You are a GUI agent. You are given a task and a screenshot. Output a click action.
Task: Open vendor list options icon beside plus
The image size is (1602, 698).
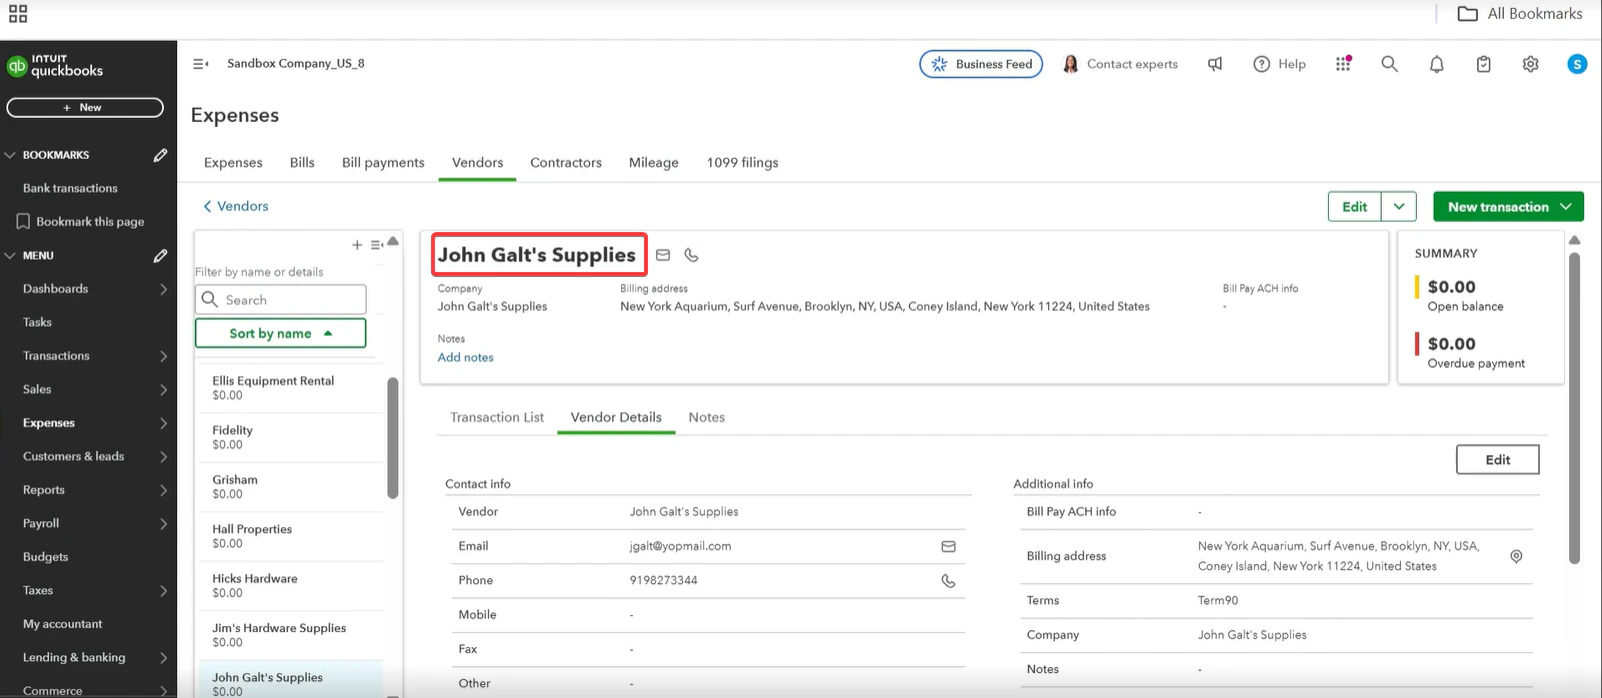pos(376,245)
